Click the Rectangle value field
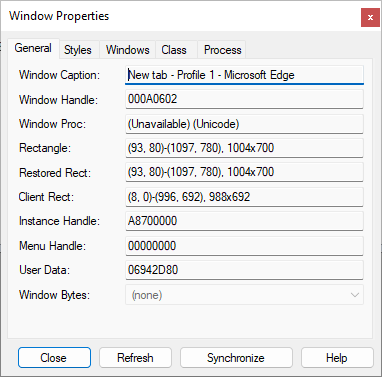 pos(244,148)
